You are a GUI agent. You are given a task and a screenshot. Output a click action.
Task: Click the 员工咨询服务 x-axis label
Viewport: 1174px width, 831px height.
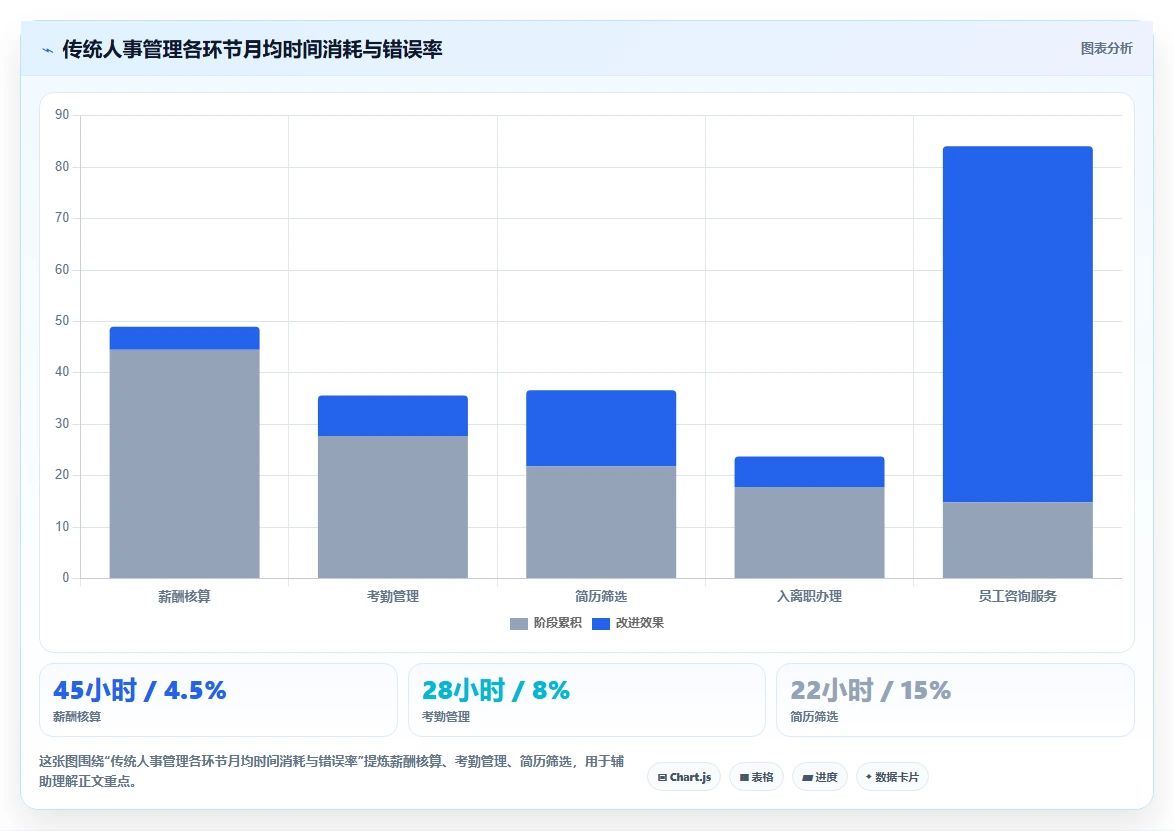tap(1018, 596)
